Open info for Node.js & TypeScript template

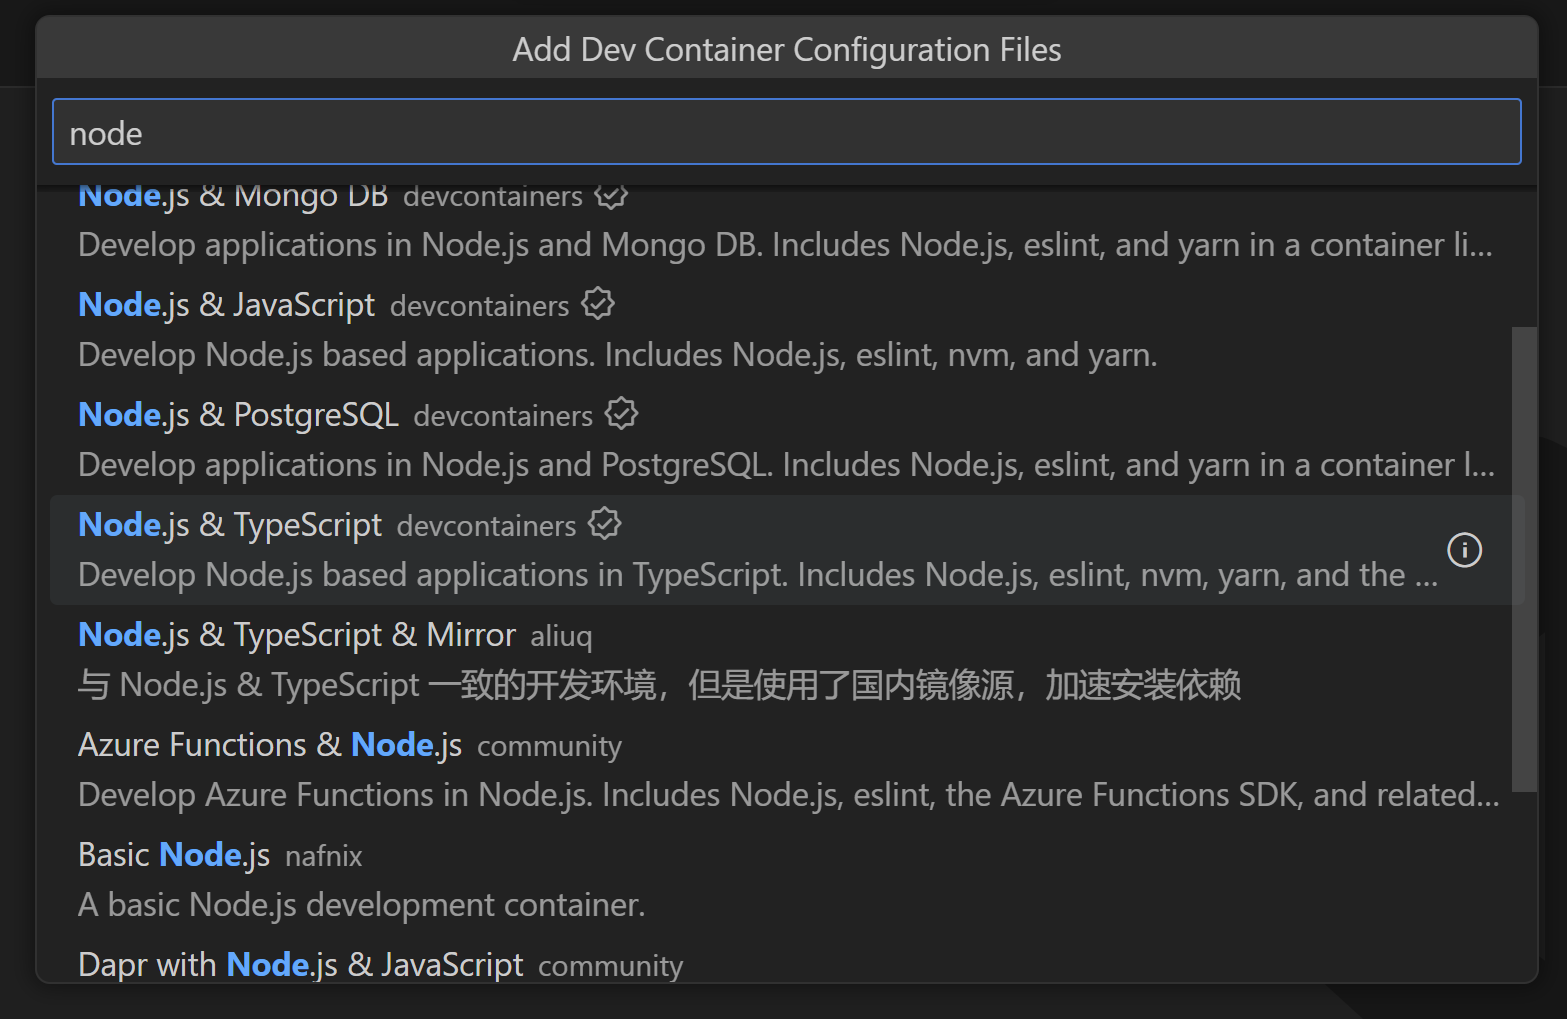pos(1464,549)
